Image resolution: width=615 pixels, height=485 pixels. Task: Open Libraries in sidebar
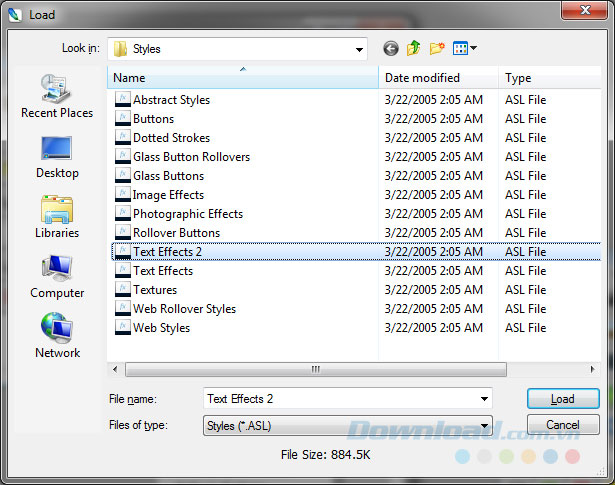58,216
